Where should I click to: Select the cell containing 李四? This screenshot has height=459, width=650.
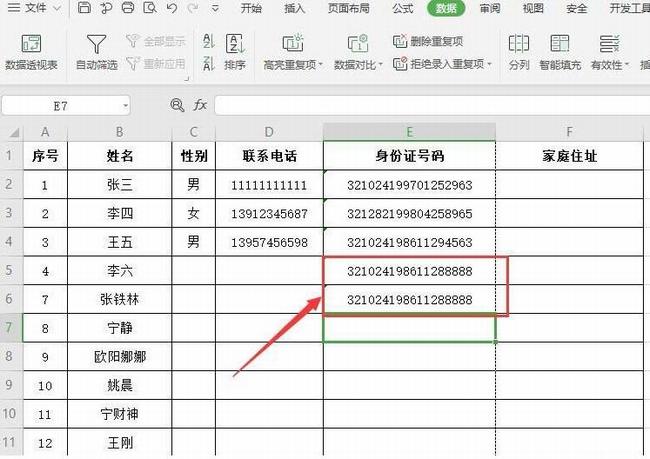(x=119, y=213)
